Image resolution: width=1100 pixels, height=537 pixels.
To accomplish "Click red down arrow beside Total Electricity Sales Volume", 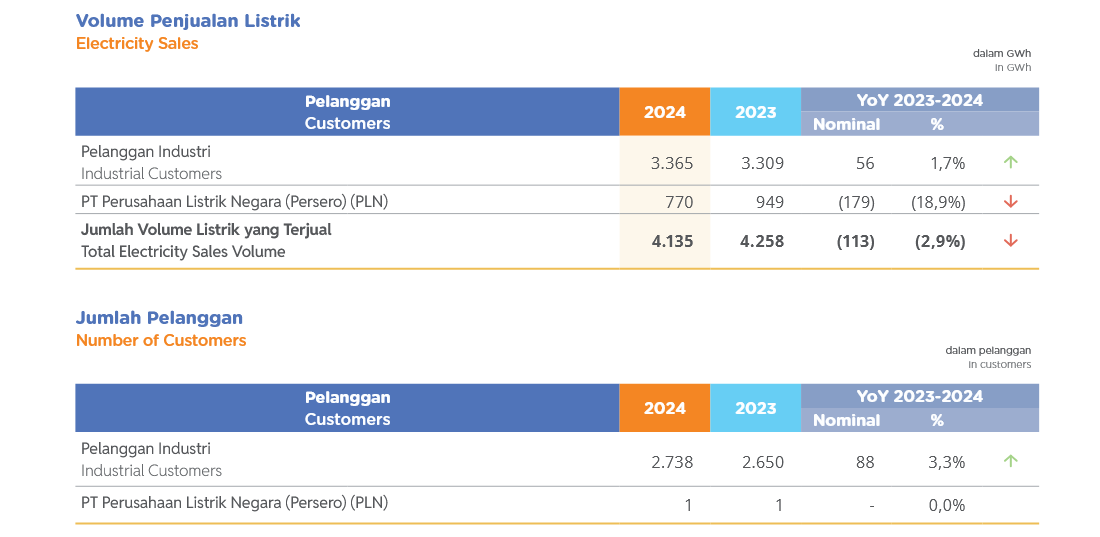I will click(1010, 241).
